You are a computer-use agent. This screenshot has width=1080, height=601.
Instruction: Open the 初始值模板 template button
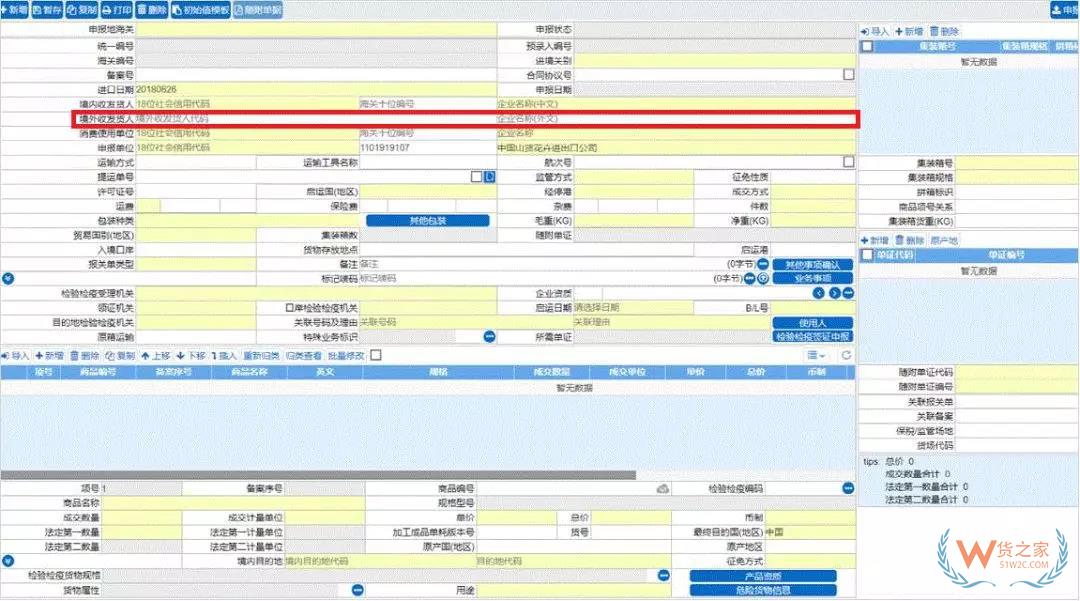point(200,10)
